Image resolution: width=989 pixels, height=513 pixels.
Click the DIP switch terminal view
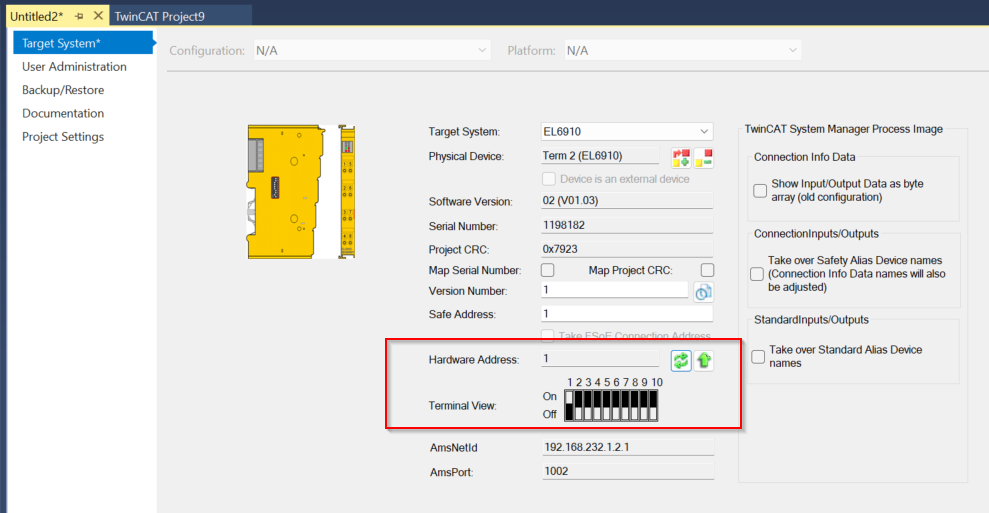[611, 405]
